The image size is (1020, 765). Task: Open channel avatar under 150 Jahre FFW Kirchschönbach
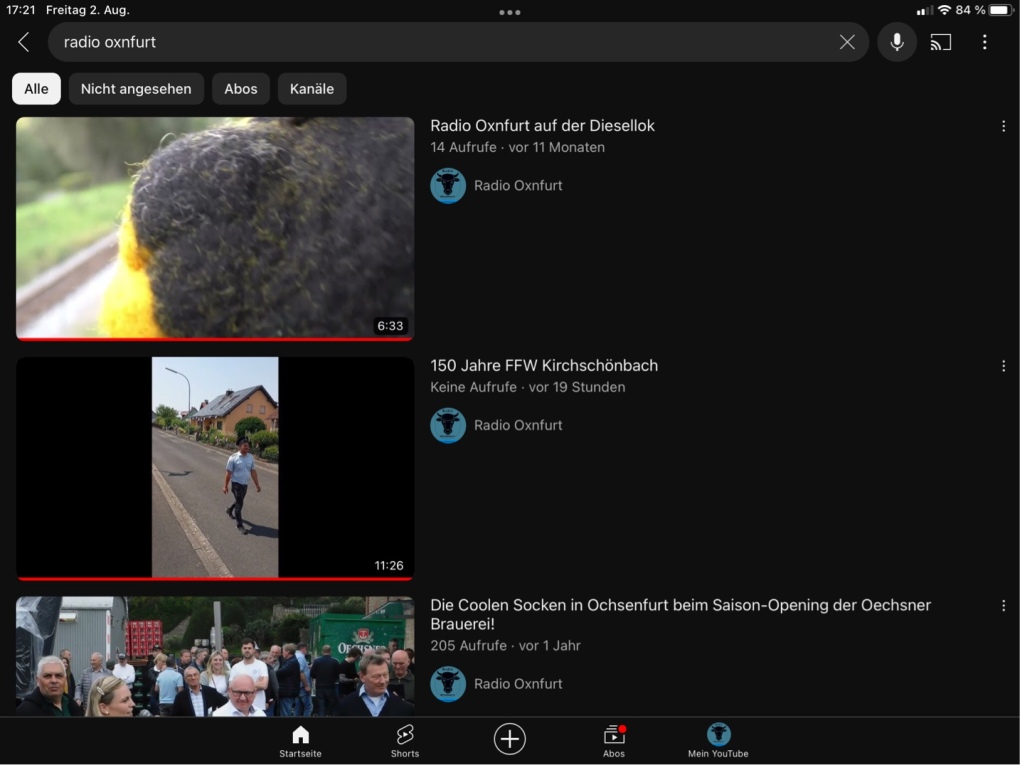[448, 425]
